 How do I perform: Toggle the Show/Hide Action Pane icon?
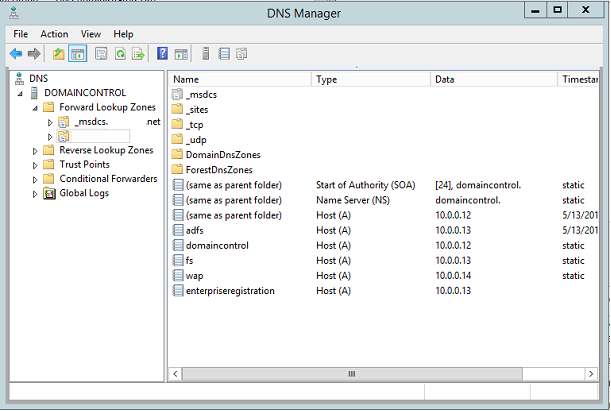(x=181, y=53)
